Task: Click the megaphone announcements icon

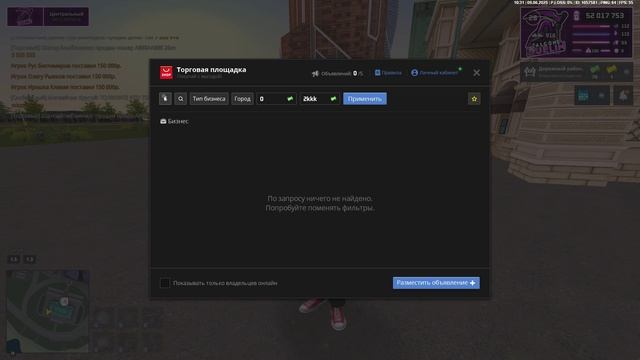Action: (x=315, y=73)
